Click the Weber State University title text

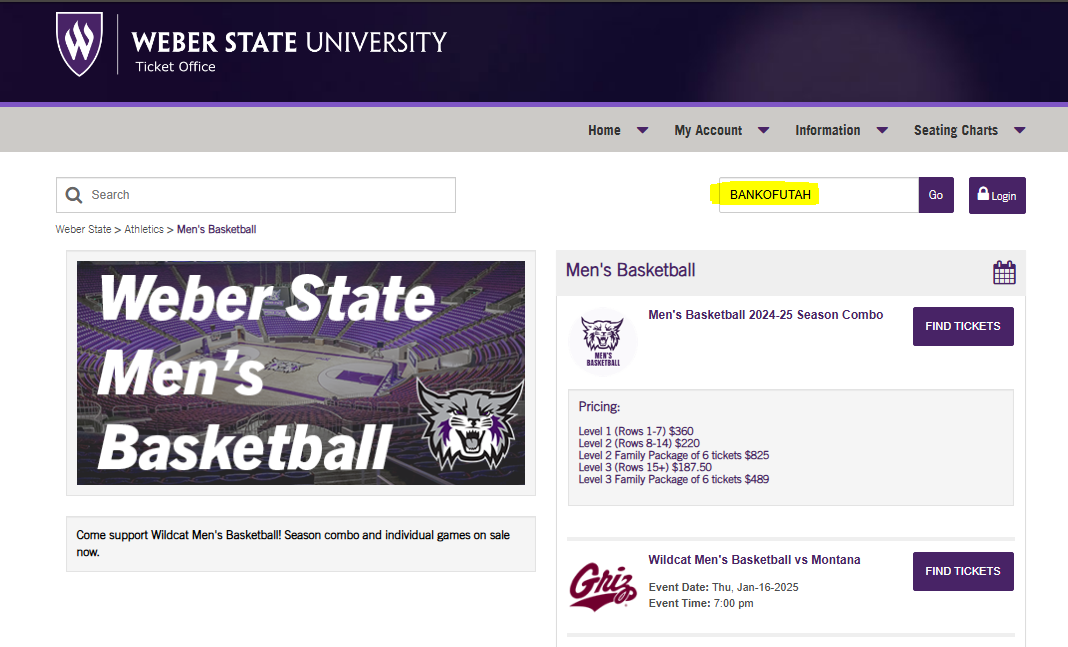click(x=289, y=42)
